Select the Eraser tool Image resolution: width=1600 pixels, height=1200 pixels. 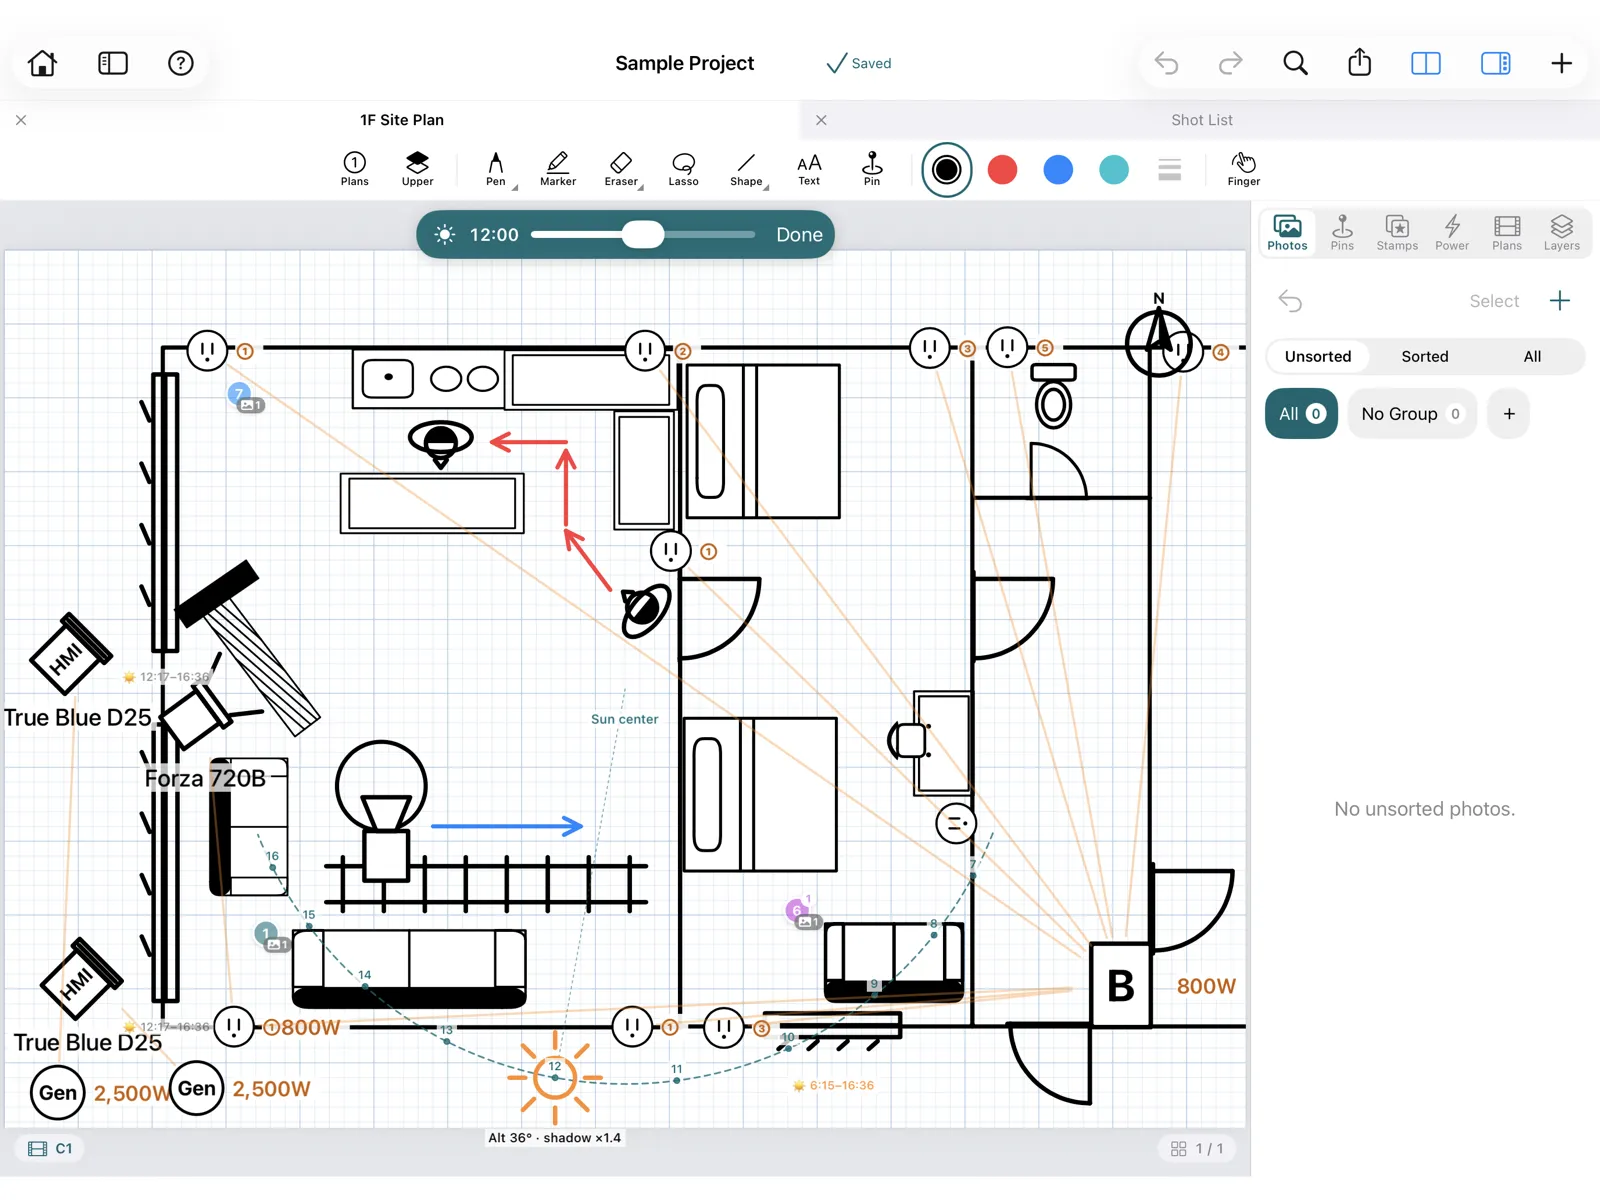pos(621,168)
